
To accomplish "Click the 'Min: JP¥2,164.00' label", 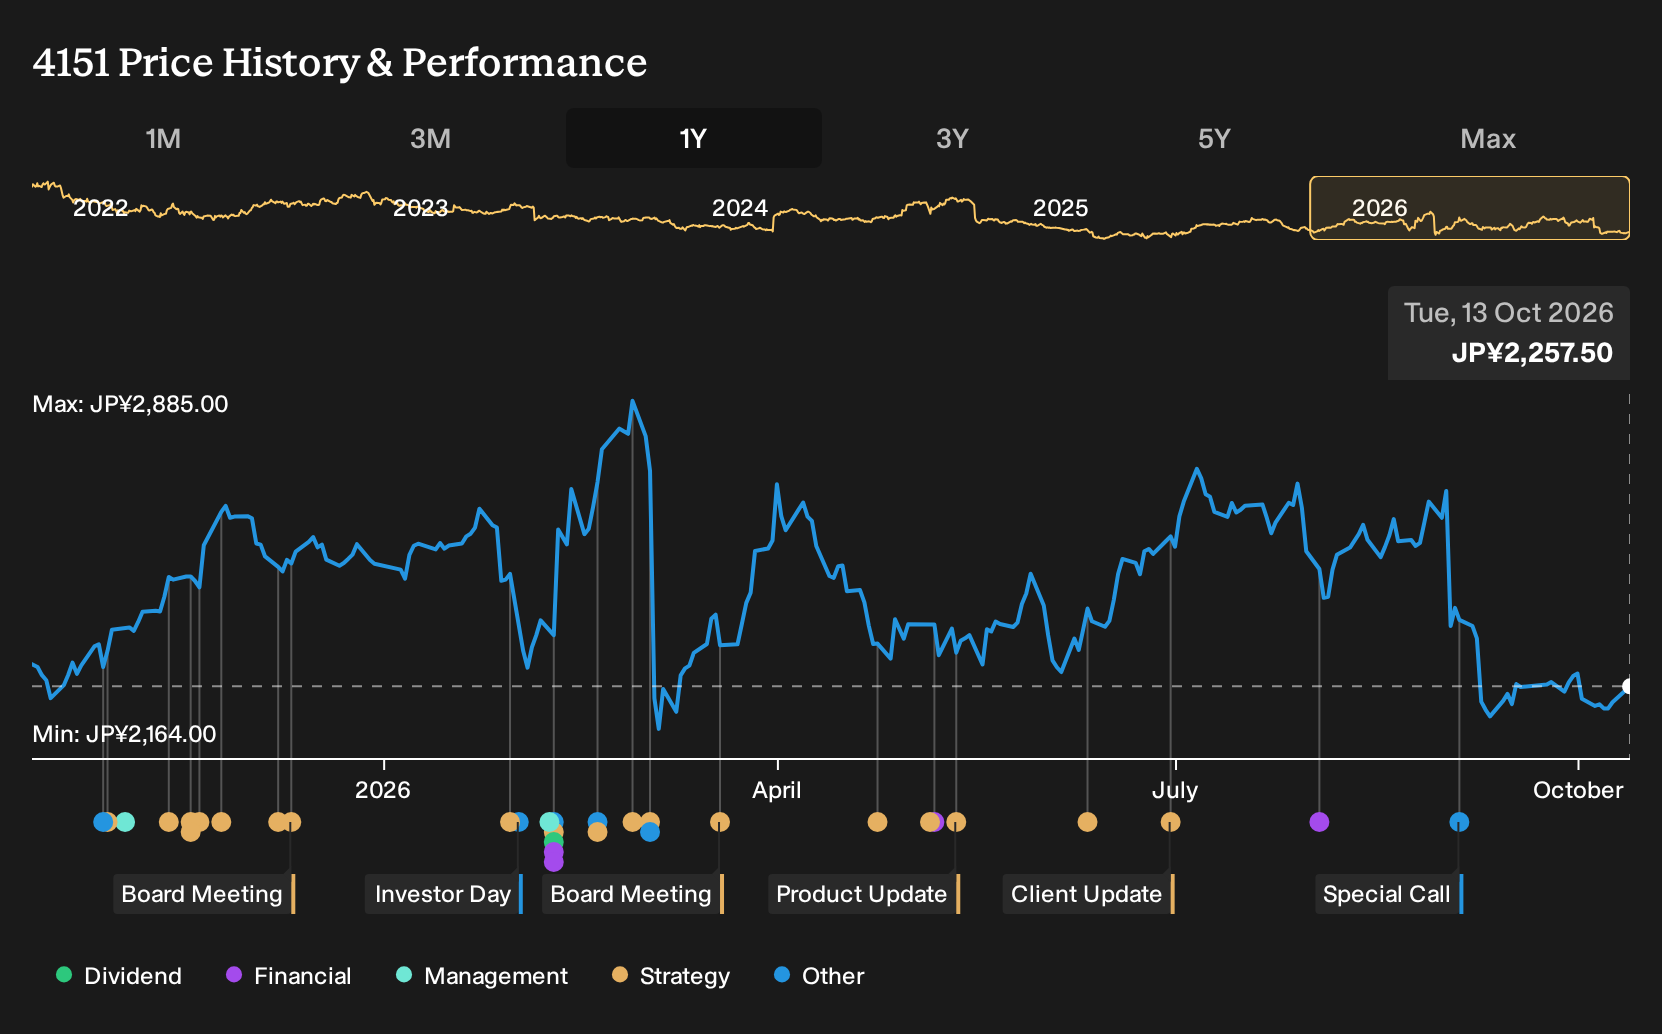I will [x=124, y=734].
